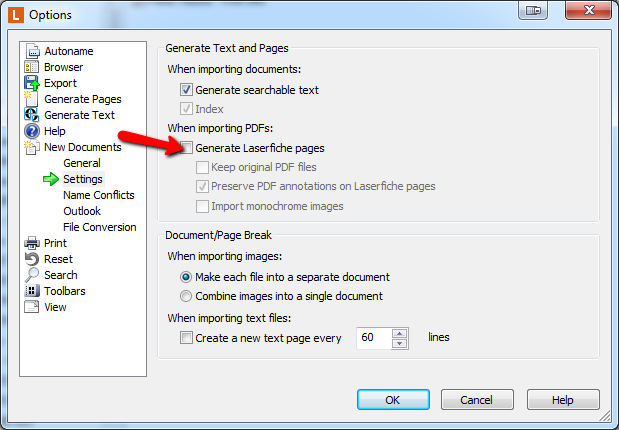Select the Print category label

point(55,243)
